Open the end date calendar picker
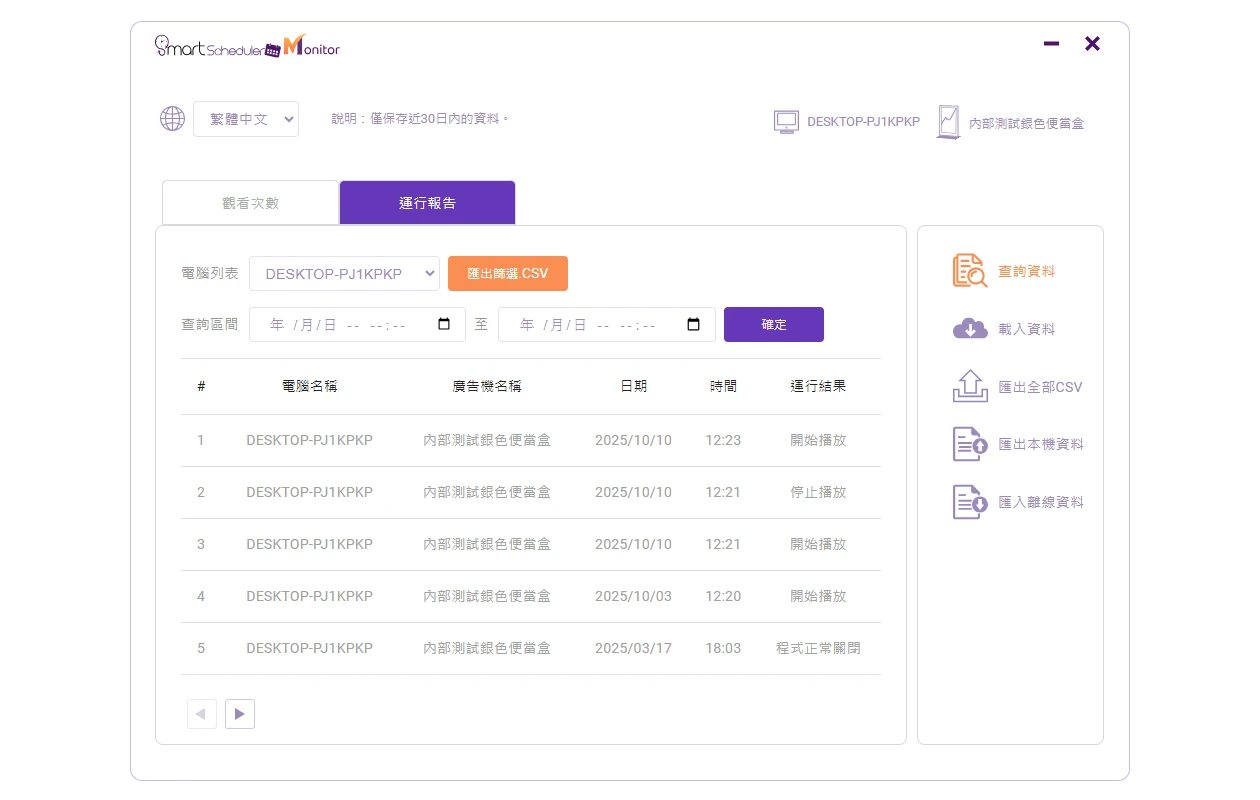This screenshot has height=800, width=1260. [x=694, y=325]
